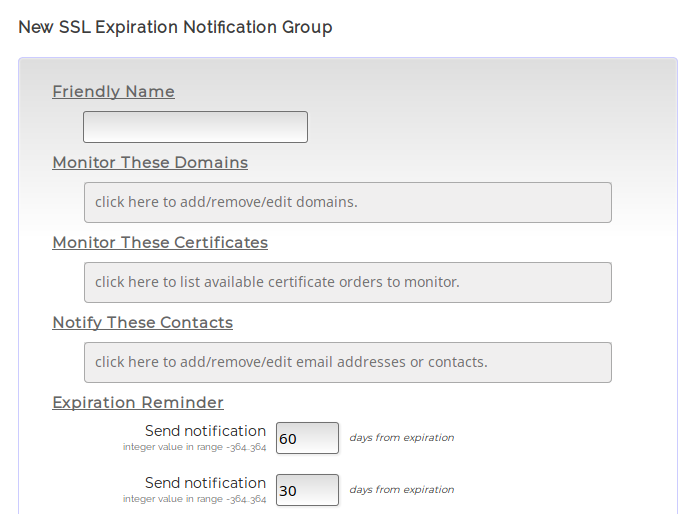Click the Friendly Name field label
This screenshot has height=514, width=694.
point(113,92)
